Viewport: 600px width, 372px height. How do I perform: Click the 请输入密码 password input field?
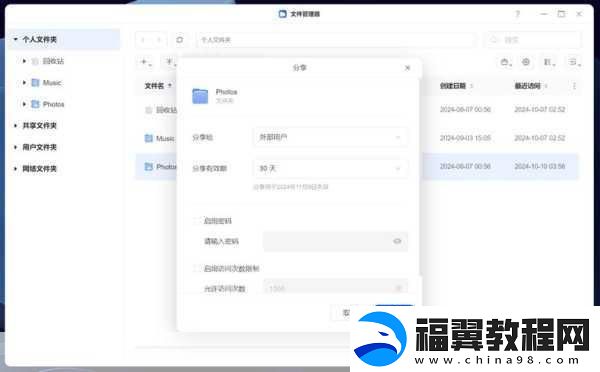tap(336, 241)
